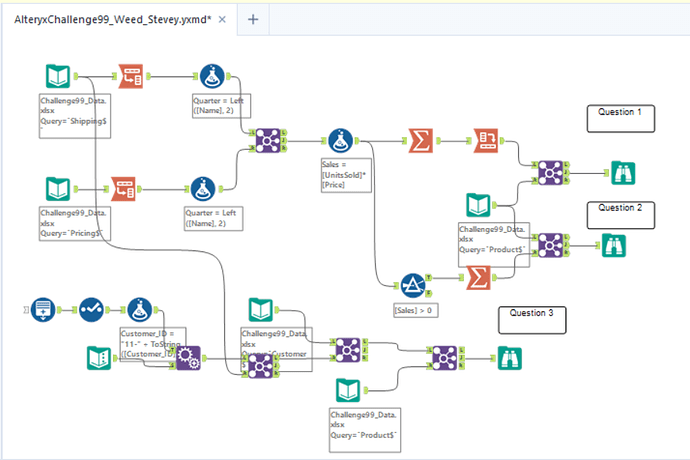The width and height of the screenshot is (690, 460).
Task: Select the Pricing$ Input Data tool
Action: click(58, 187)
